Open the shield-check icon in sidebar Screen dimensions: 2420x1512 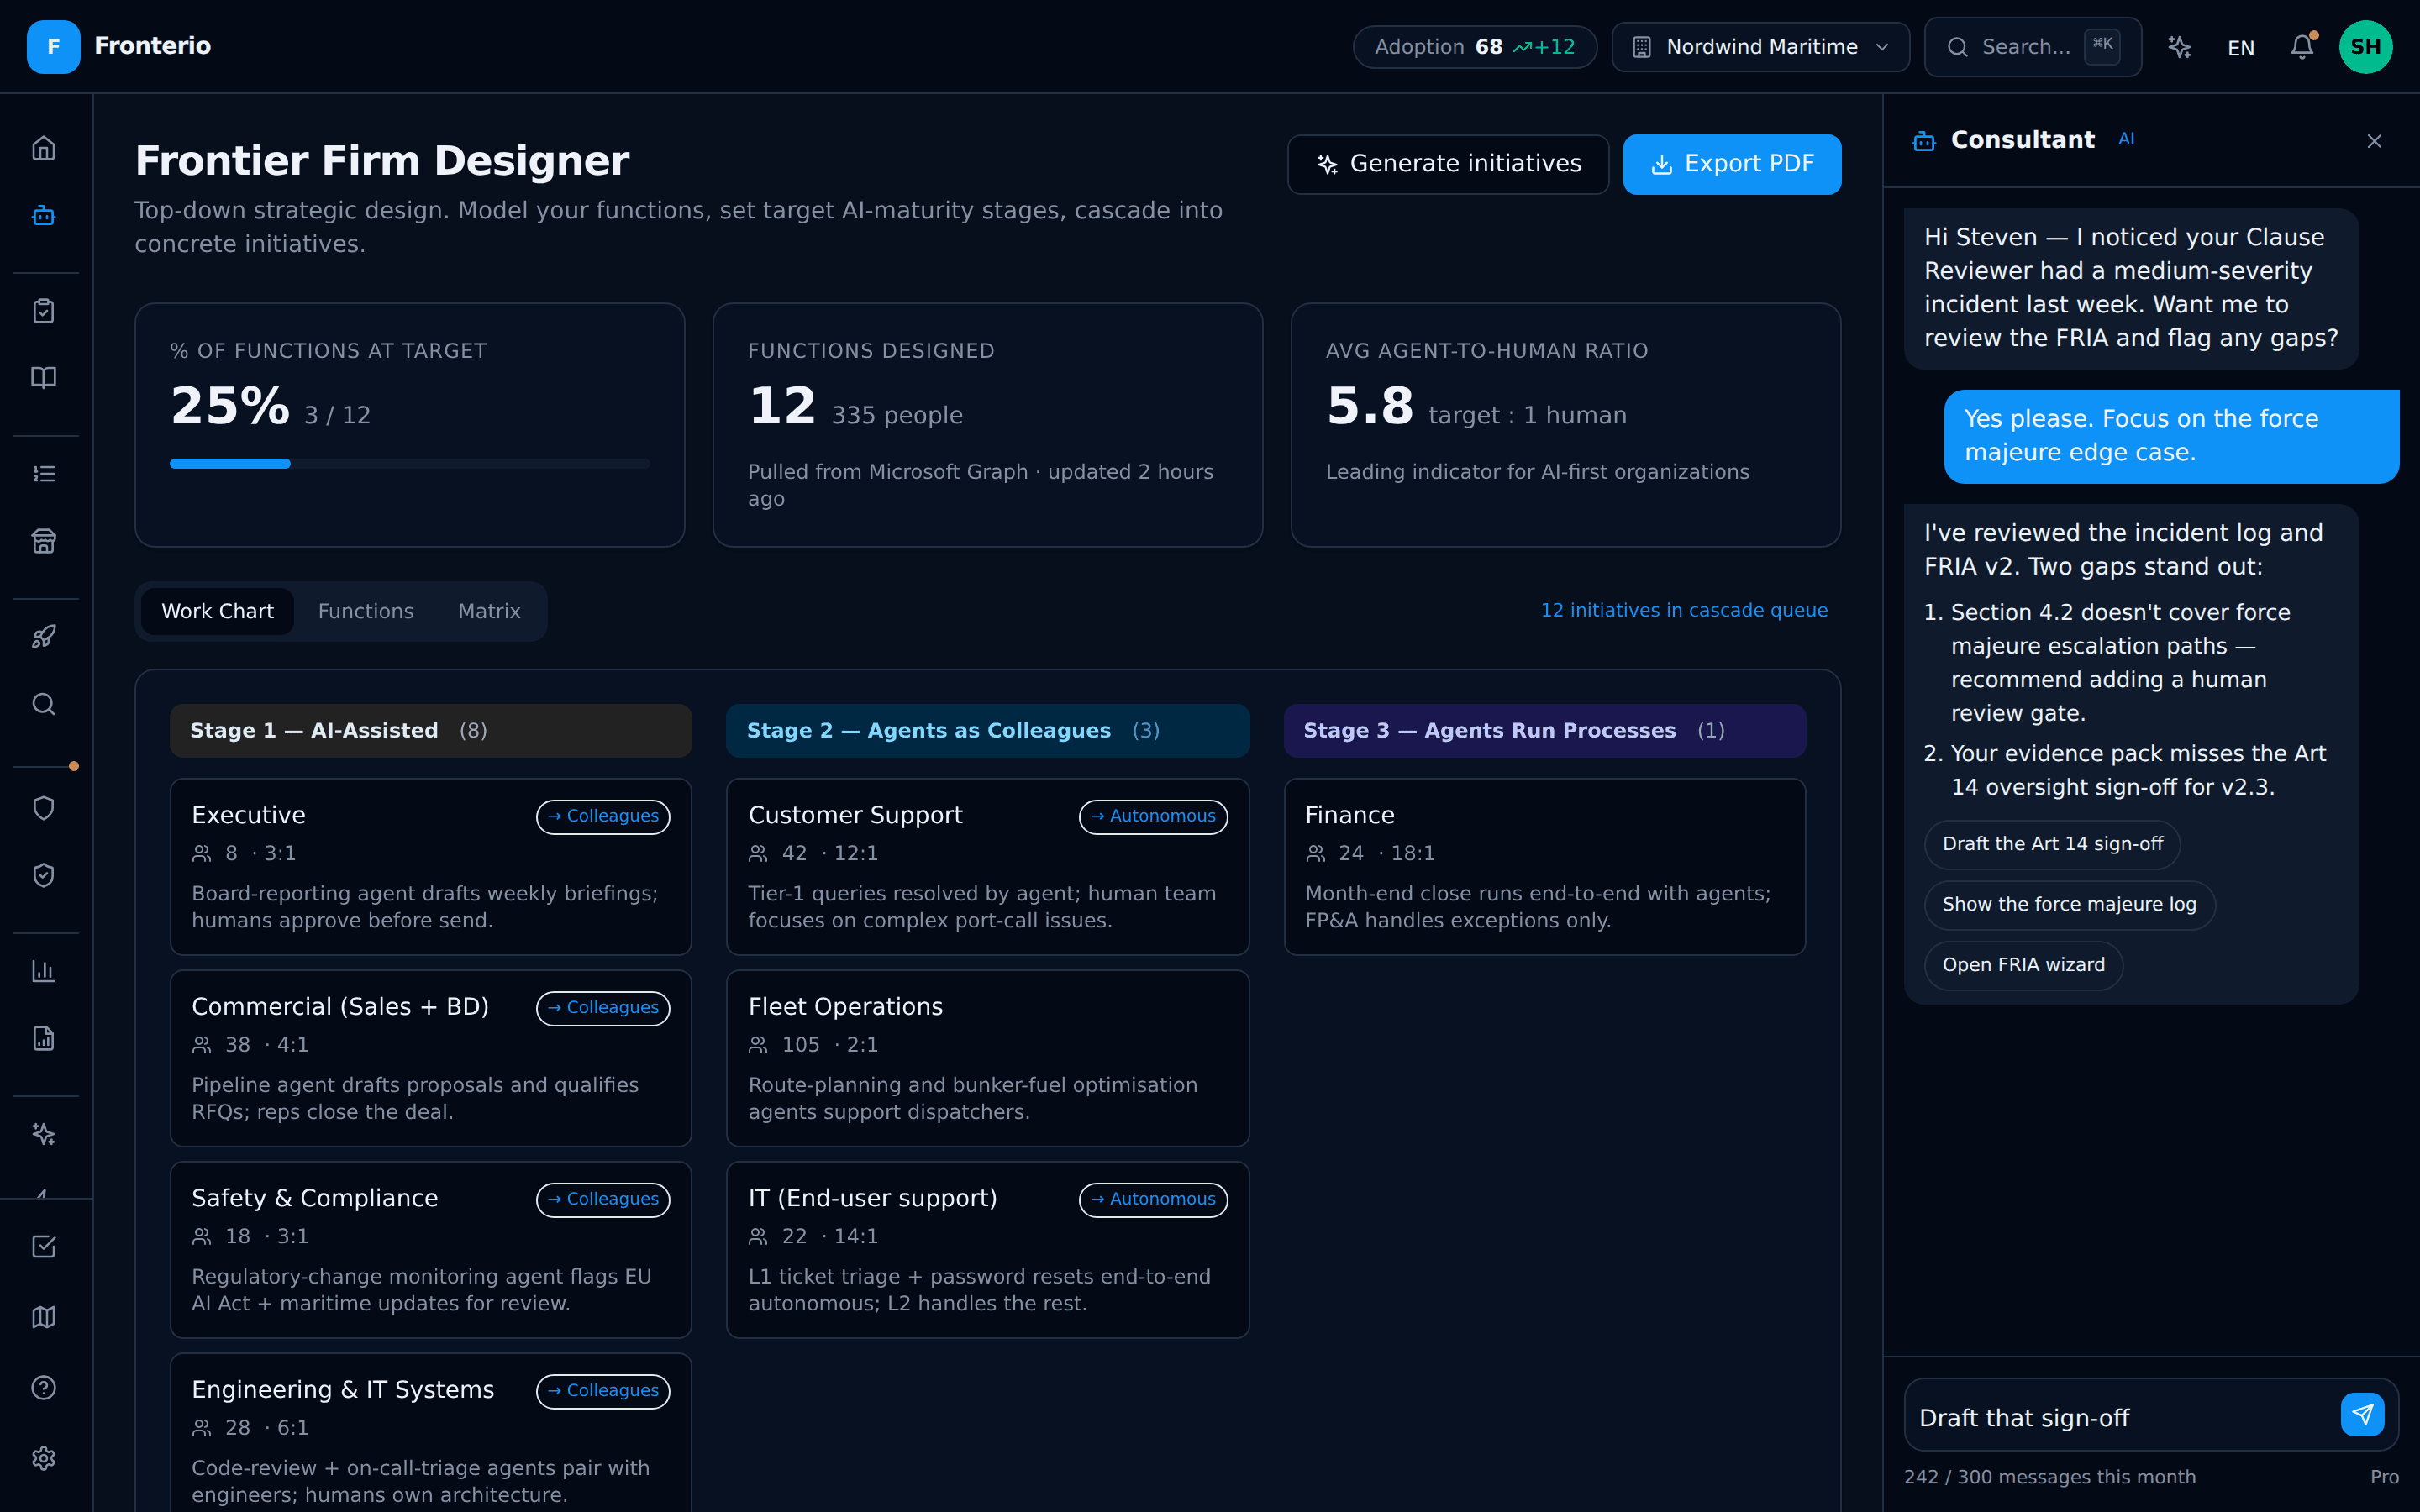pos(44,875)
